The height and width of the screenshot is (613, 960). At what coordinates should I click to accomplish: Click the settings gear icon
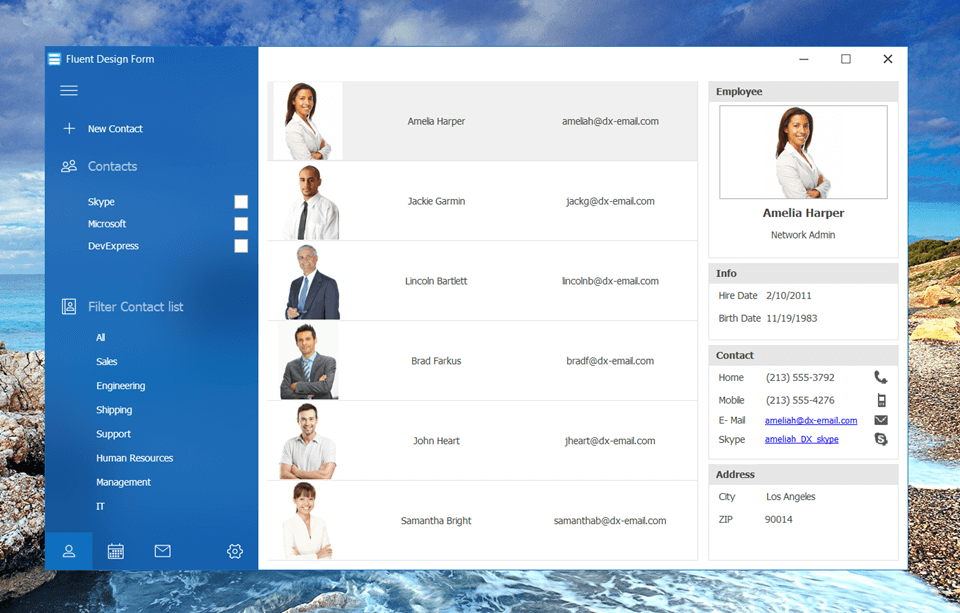click(x=234, y=551)
